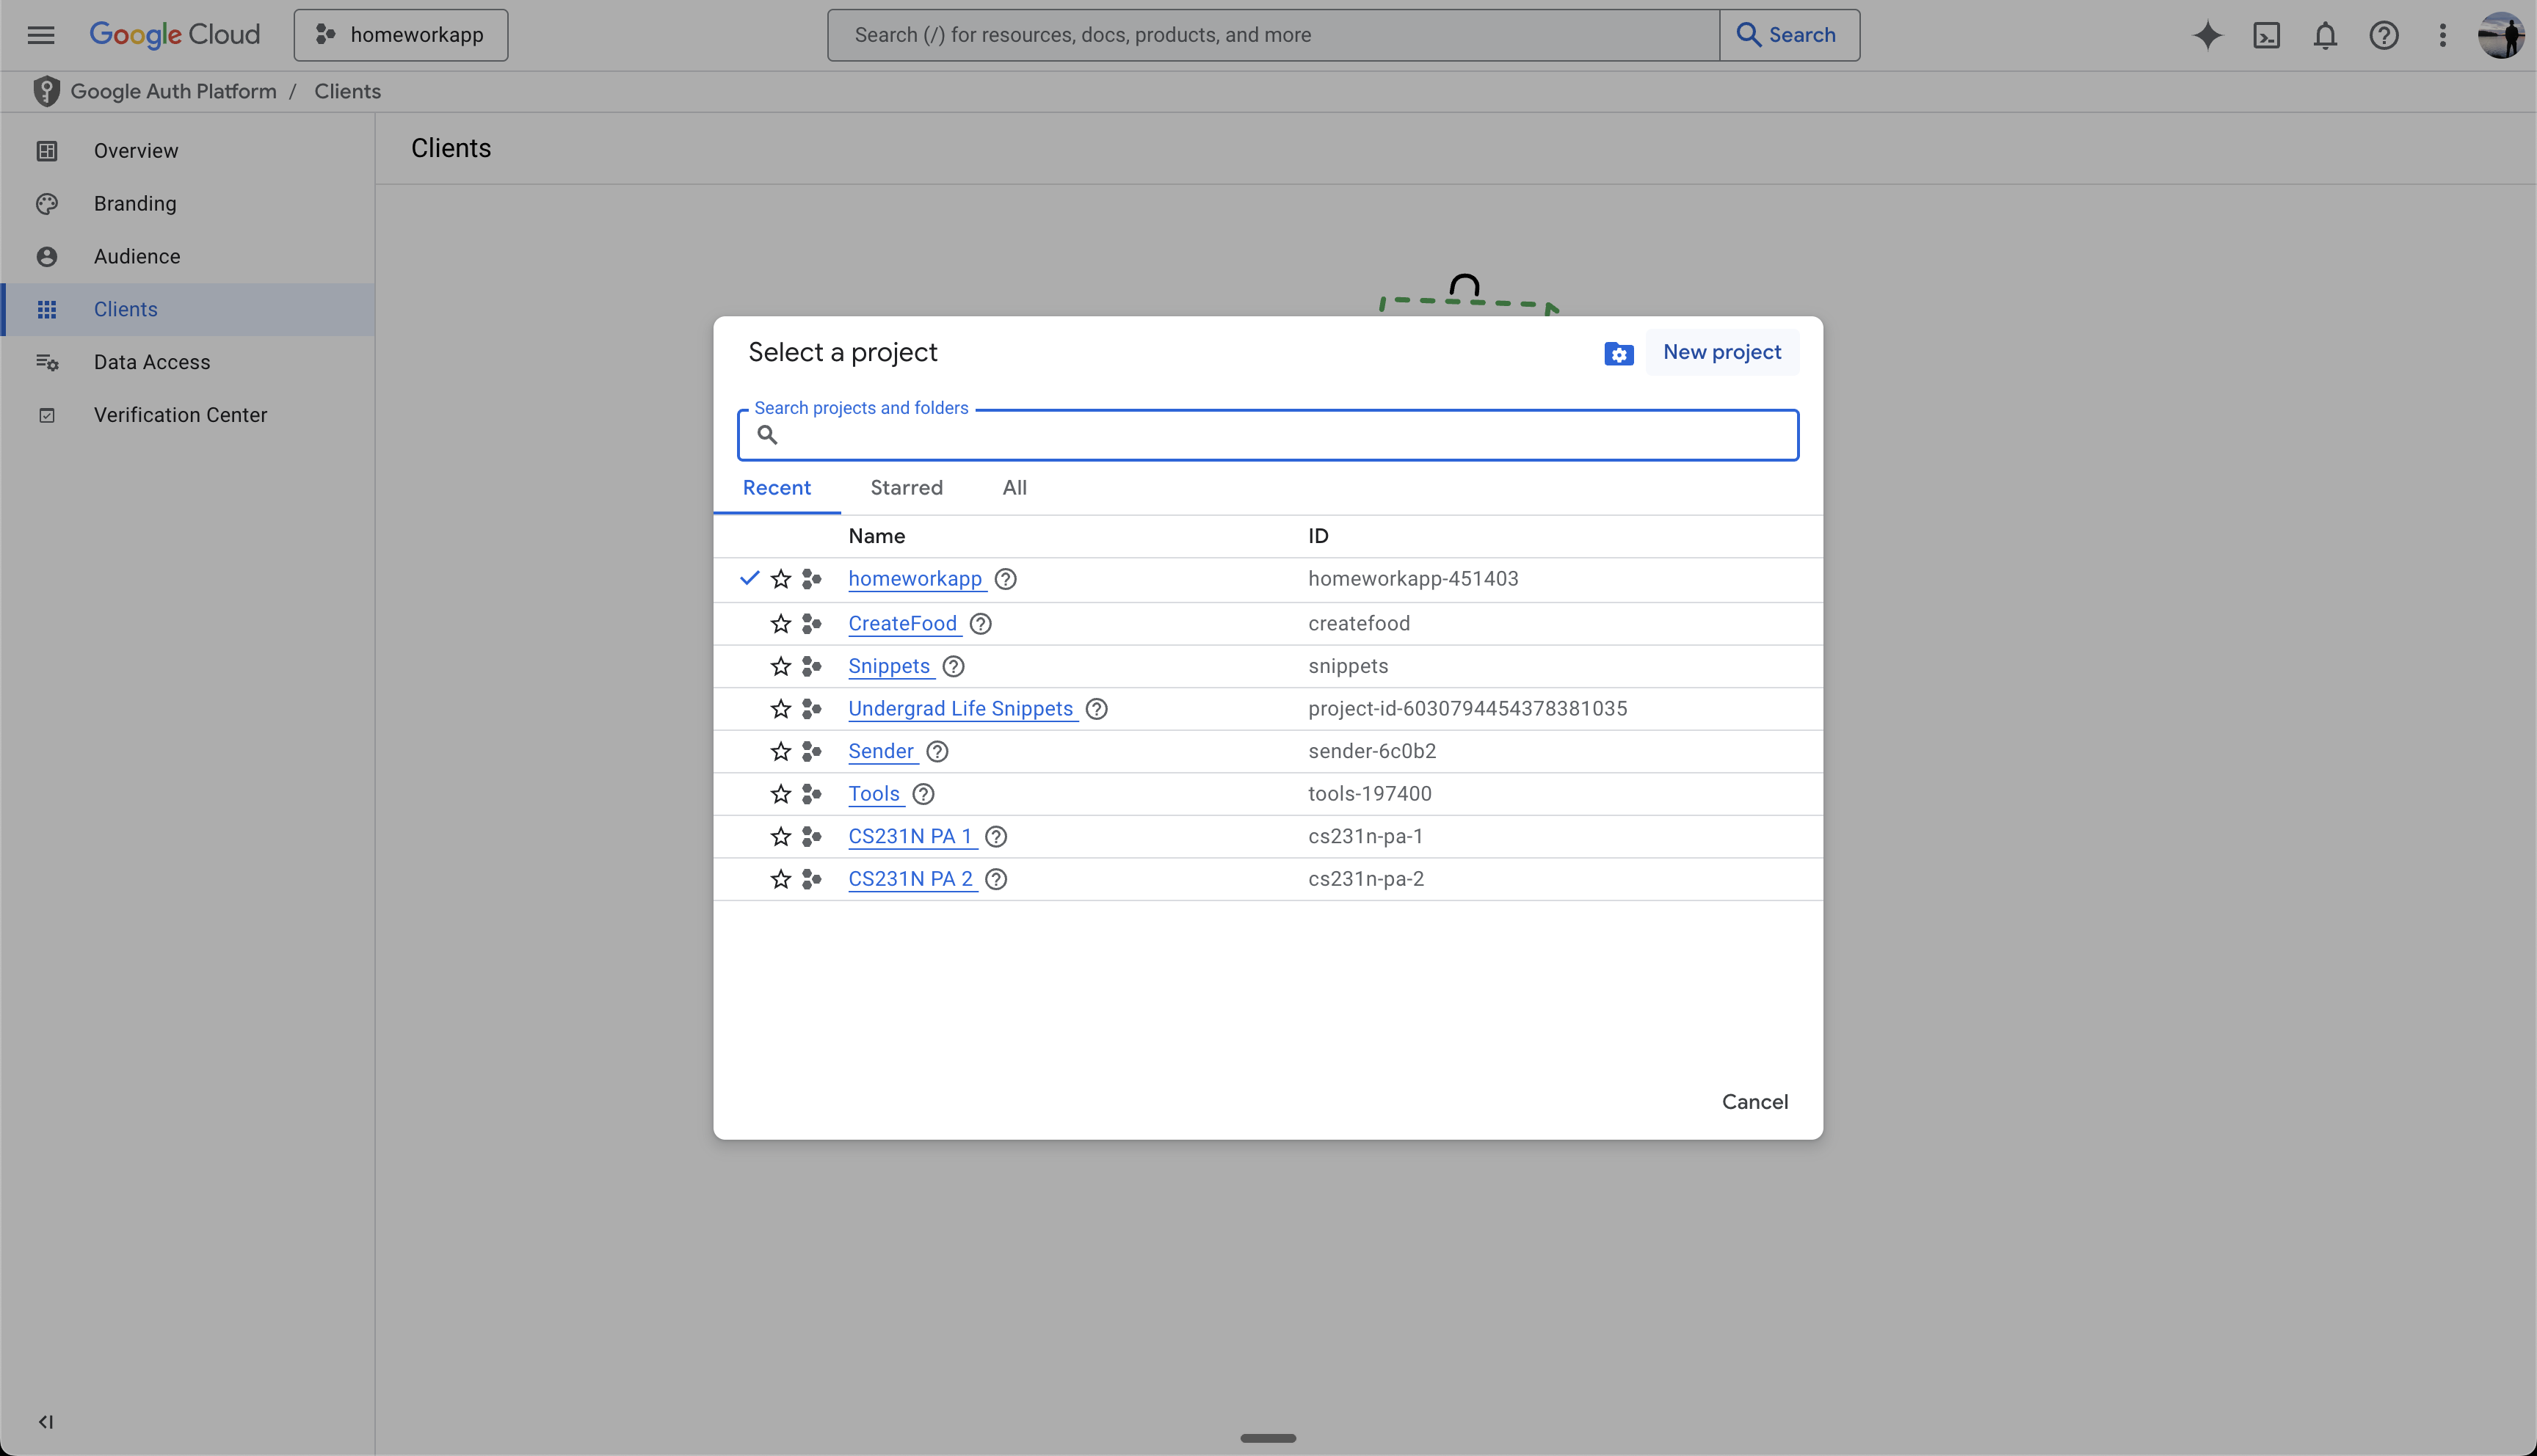Click help icon next to Tools
This screenshot has width=2537, height=1456.
tap(924, 794)
